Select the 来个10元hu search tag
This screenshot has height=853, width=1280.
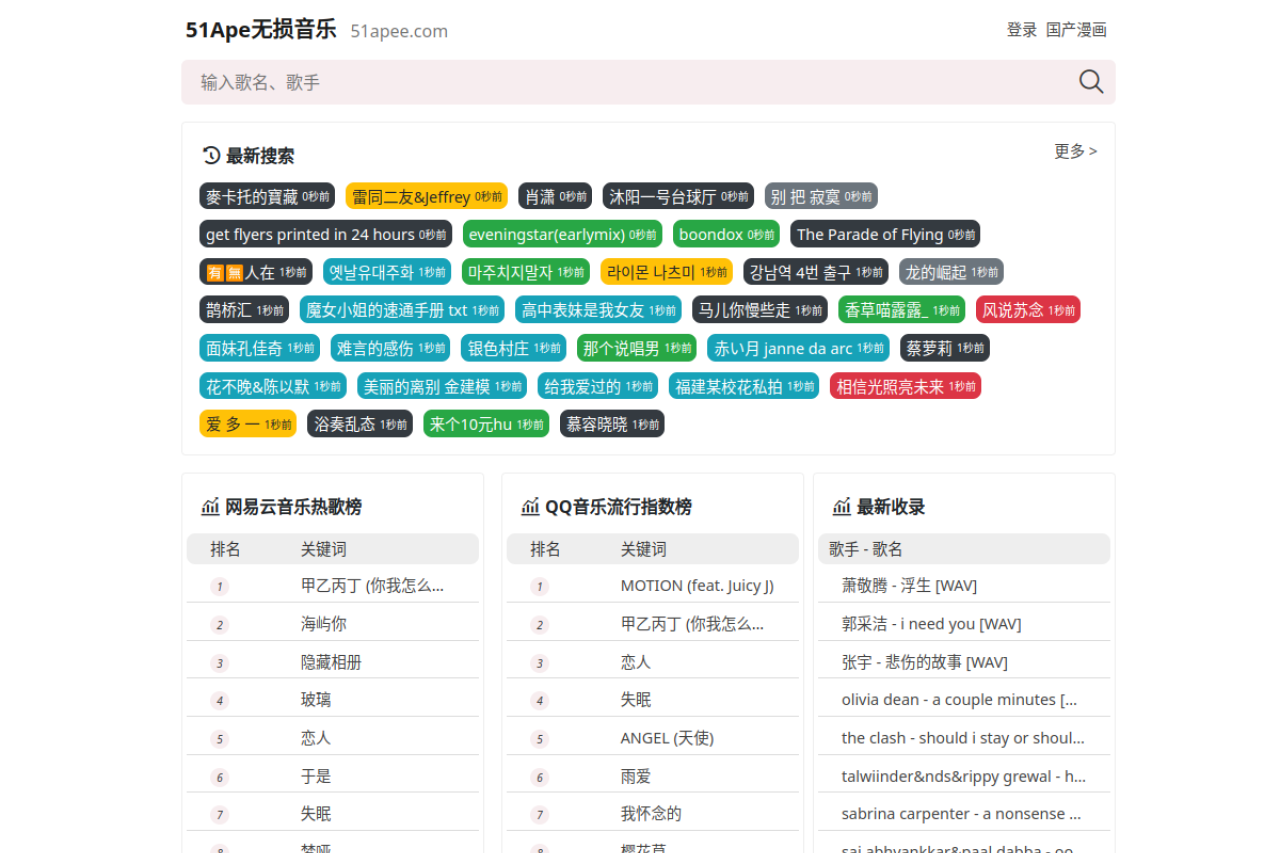pyautogui.click(x=486, y=424)
